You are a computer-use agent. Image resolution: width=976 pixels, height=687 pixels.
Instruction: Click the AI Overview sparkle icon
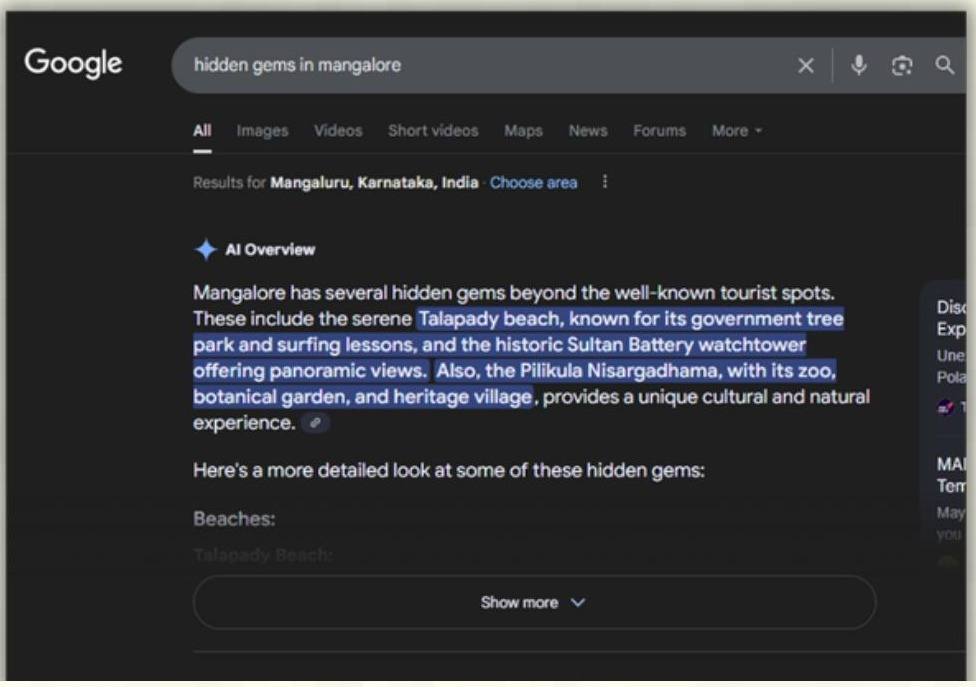tap(205, 250)
